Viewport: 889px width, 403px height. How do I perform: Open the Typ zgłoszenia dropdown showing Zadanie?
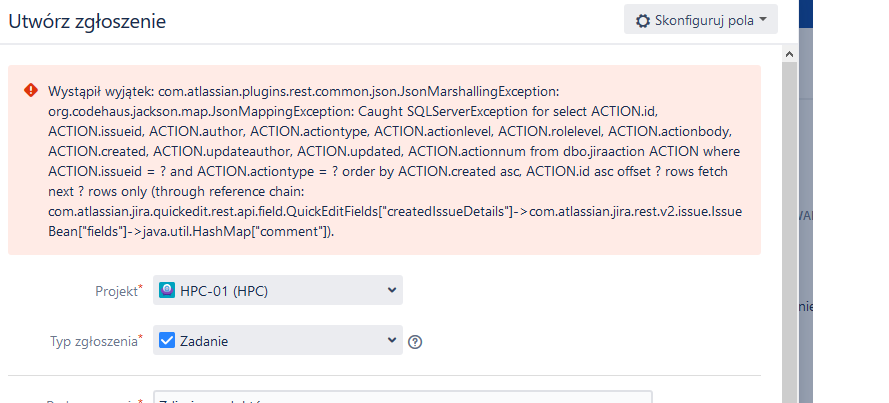pyautogui.click(x=278, y=340)
